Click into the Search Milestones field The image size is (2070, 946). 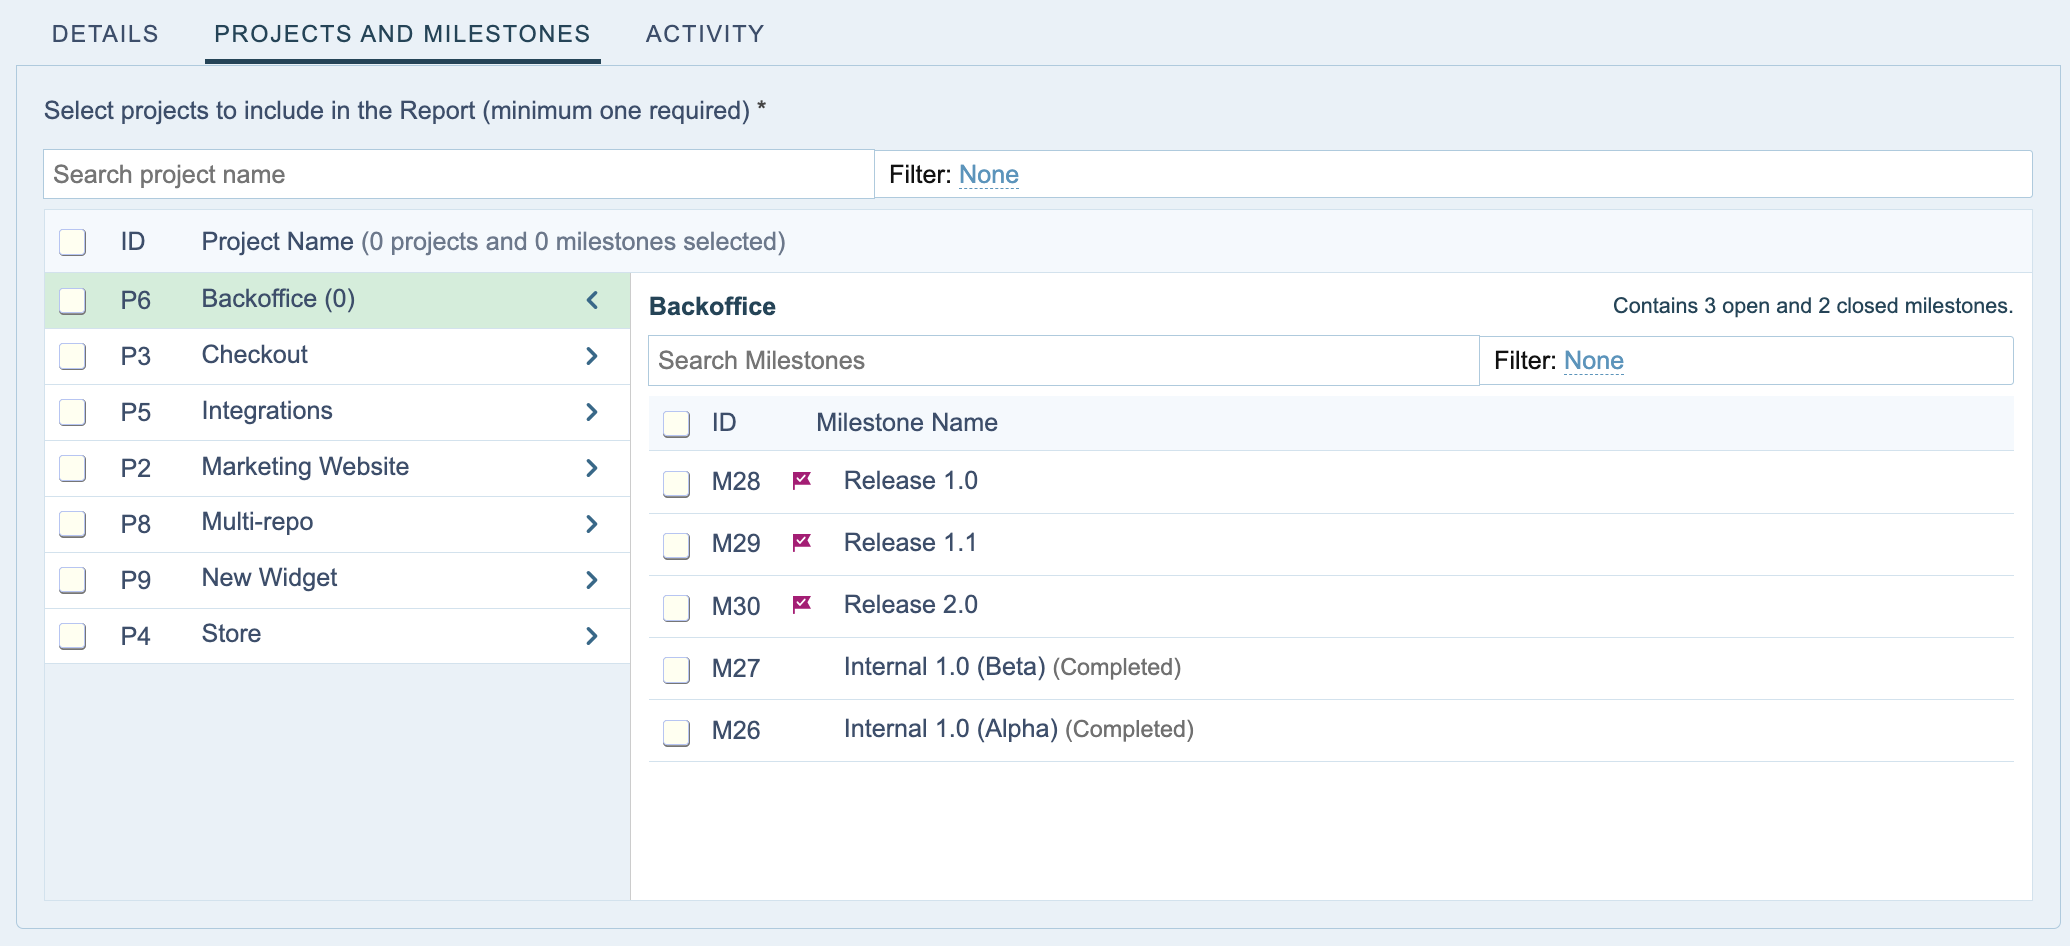tap(1063, 361)
